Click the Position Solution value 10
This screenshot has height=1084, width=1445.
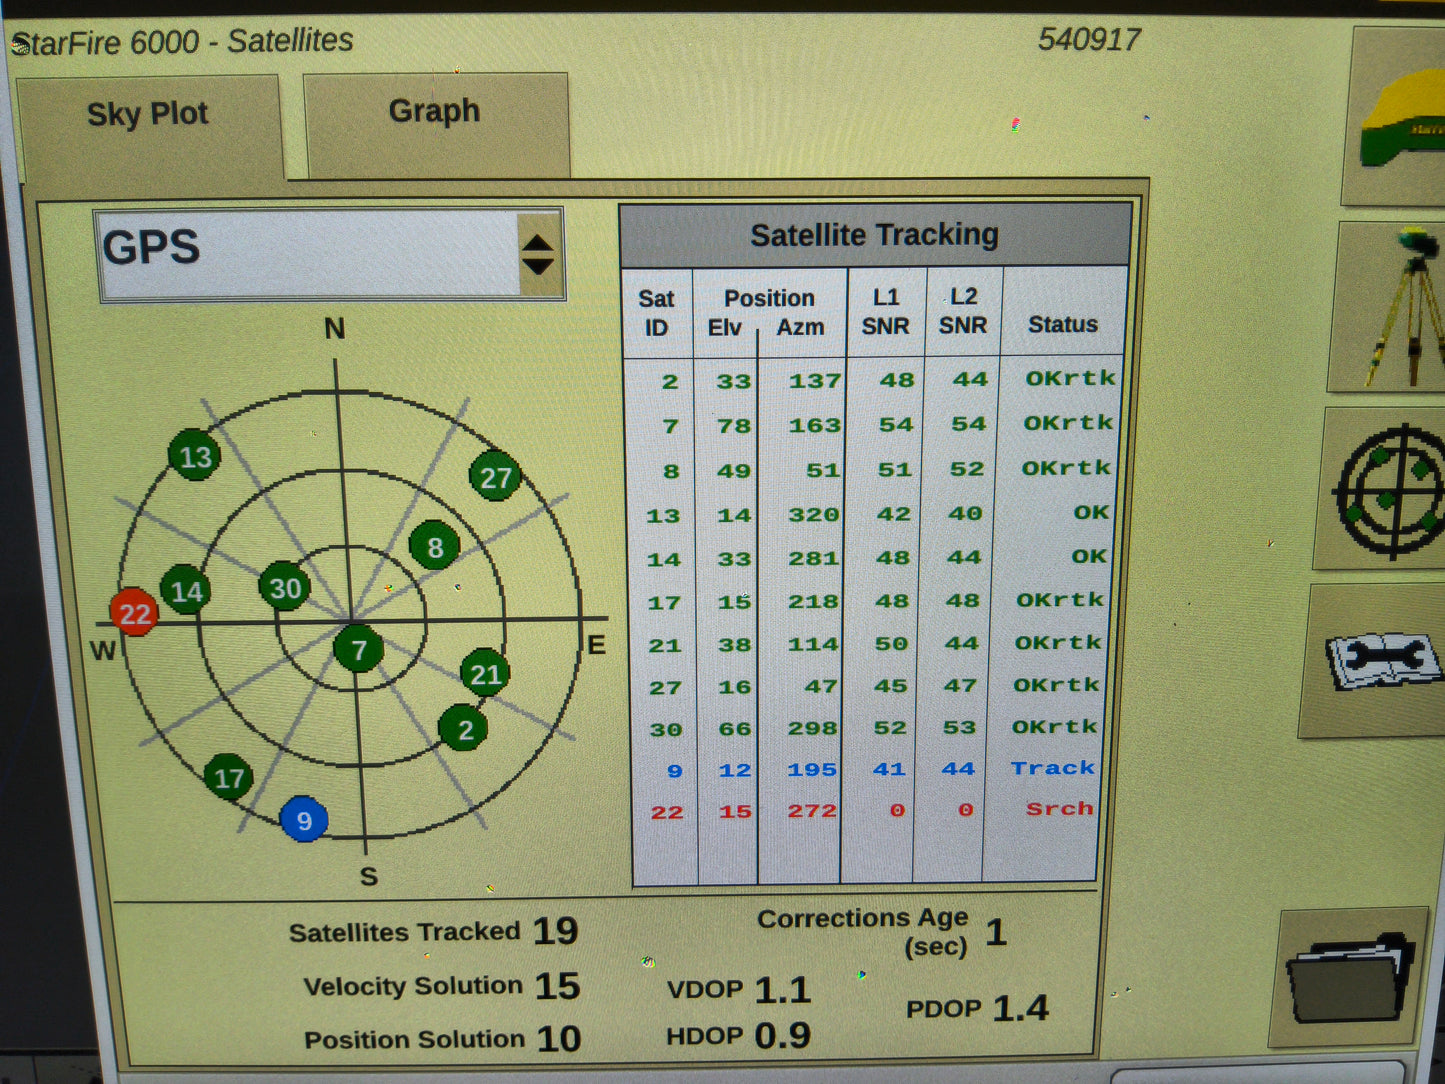[559, 1039]
